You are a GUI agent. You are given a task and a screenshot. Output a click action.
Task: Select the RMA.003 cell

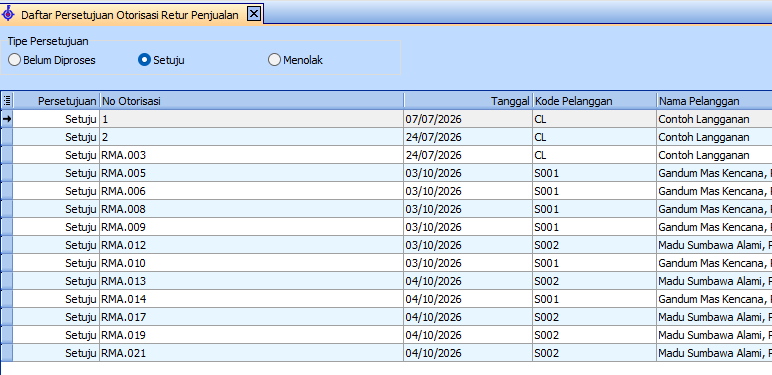(252, 155)
